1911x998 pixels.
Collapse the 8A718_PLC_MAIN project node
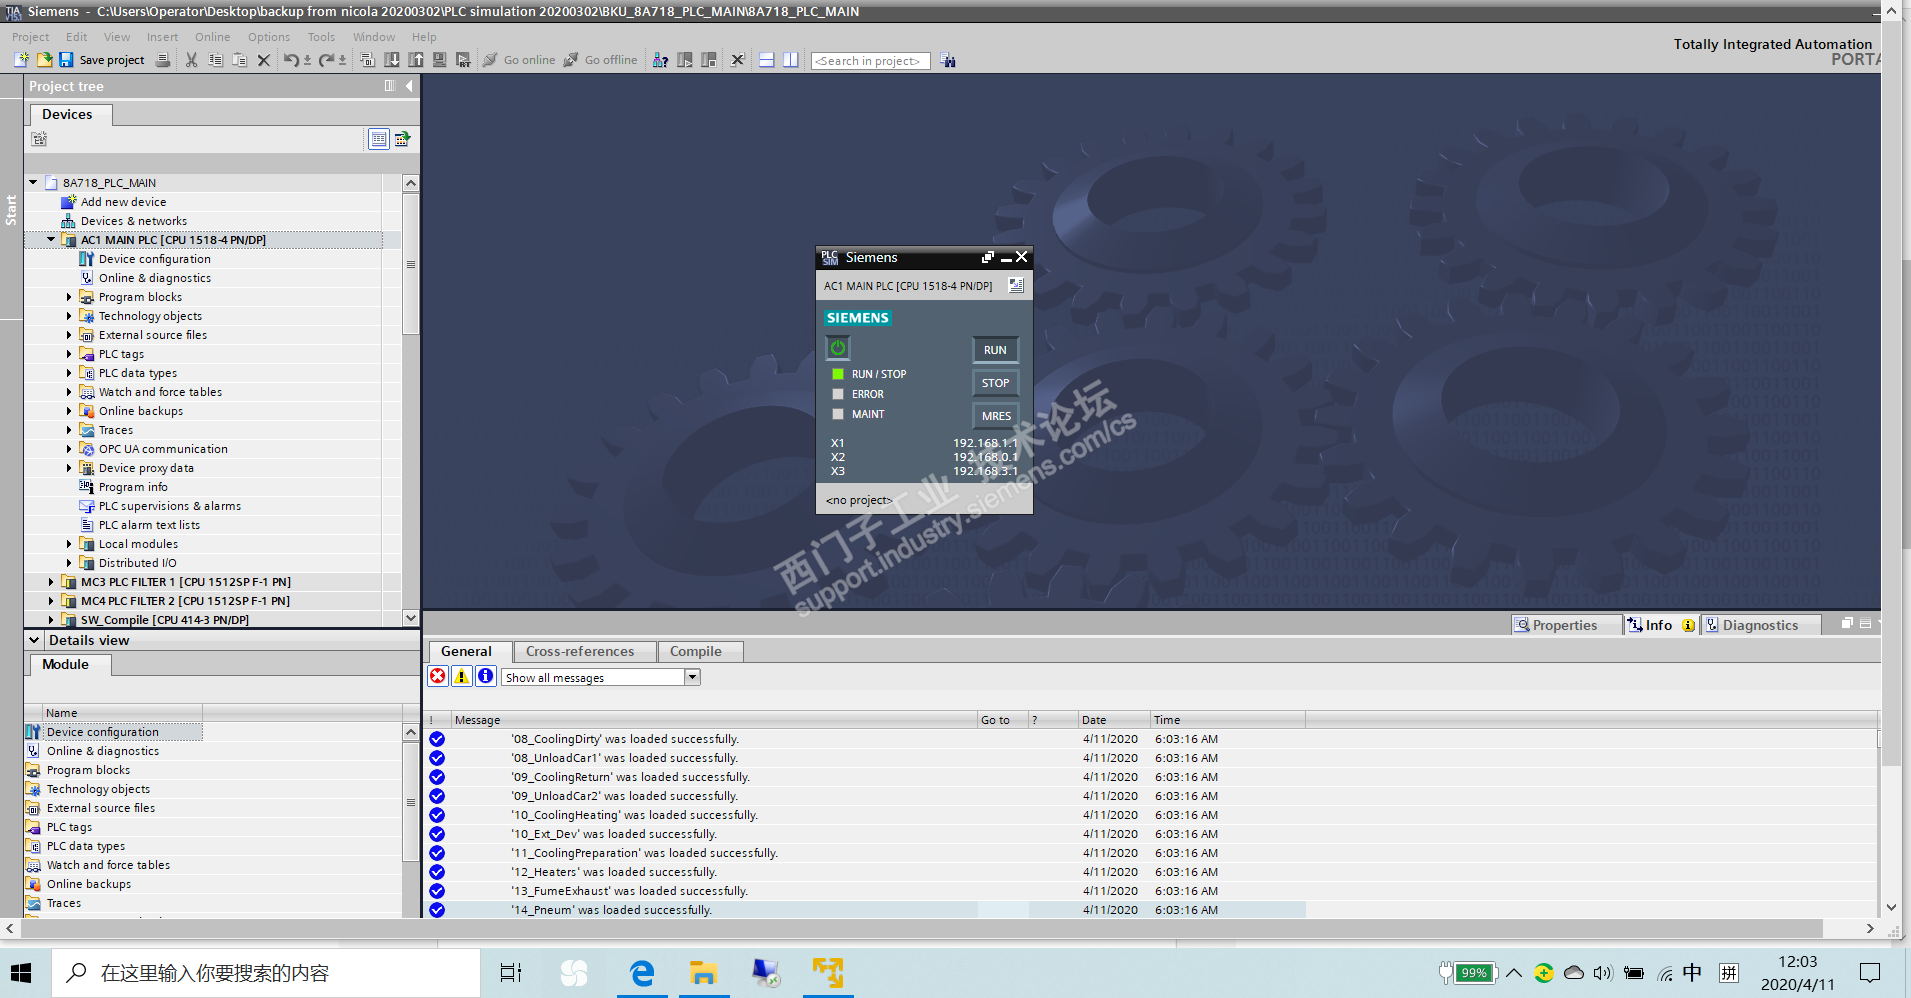[34, 183]
